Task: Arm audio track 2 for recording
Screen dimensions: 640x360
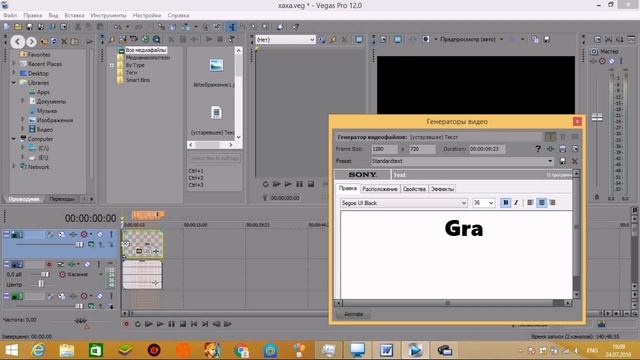Action: [x=49, y=264]
